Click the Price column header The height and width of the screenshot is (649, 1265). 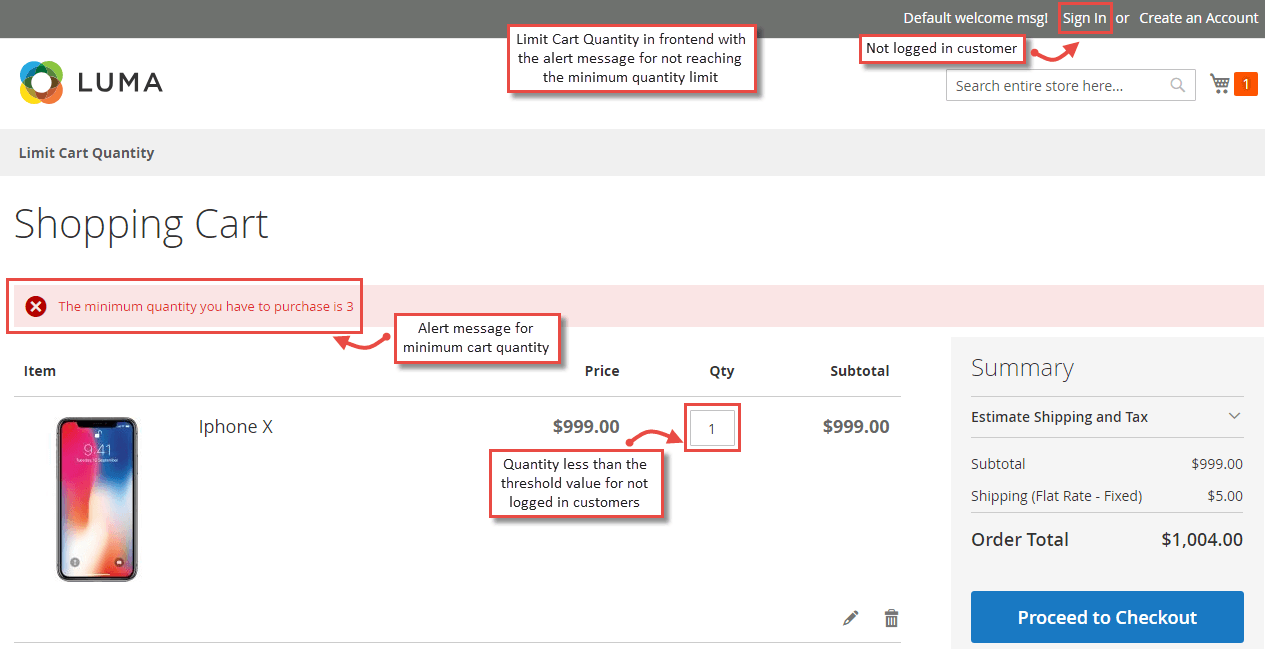point(602,371)
